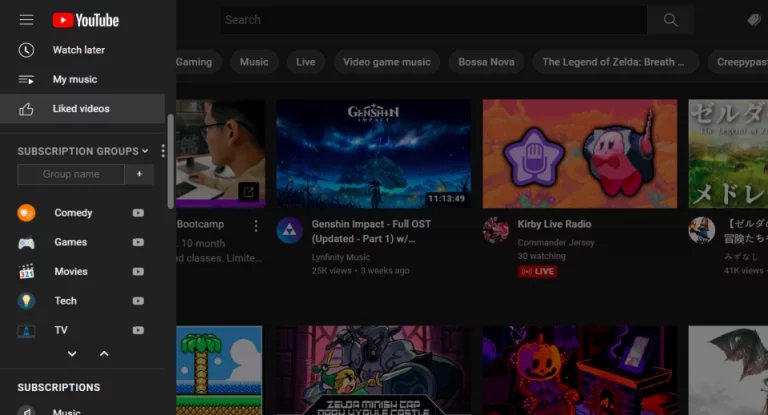Click the sidebar scrollbar
The height and width of the screenshot is (415, 768).
click(x=170, y=162)
